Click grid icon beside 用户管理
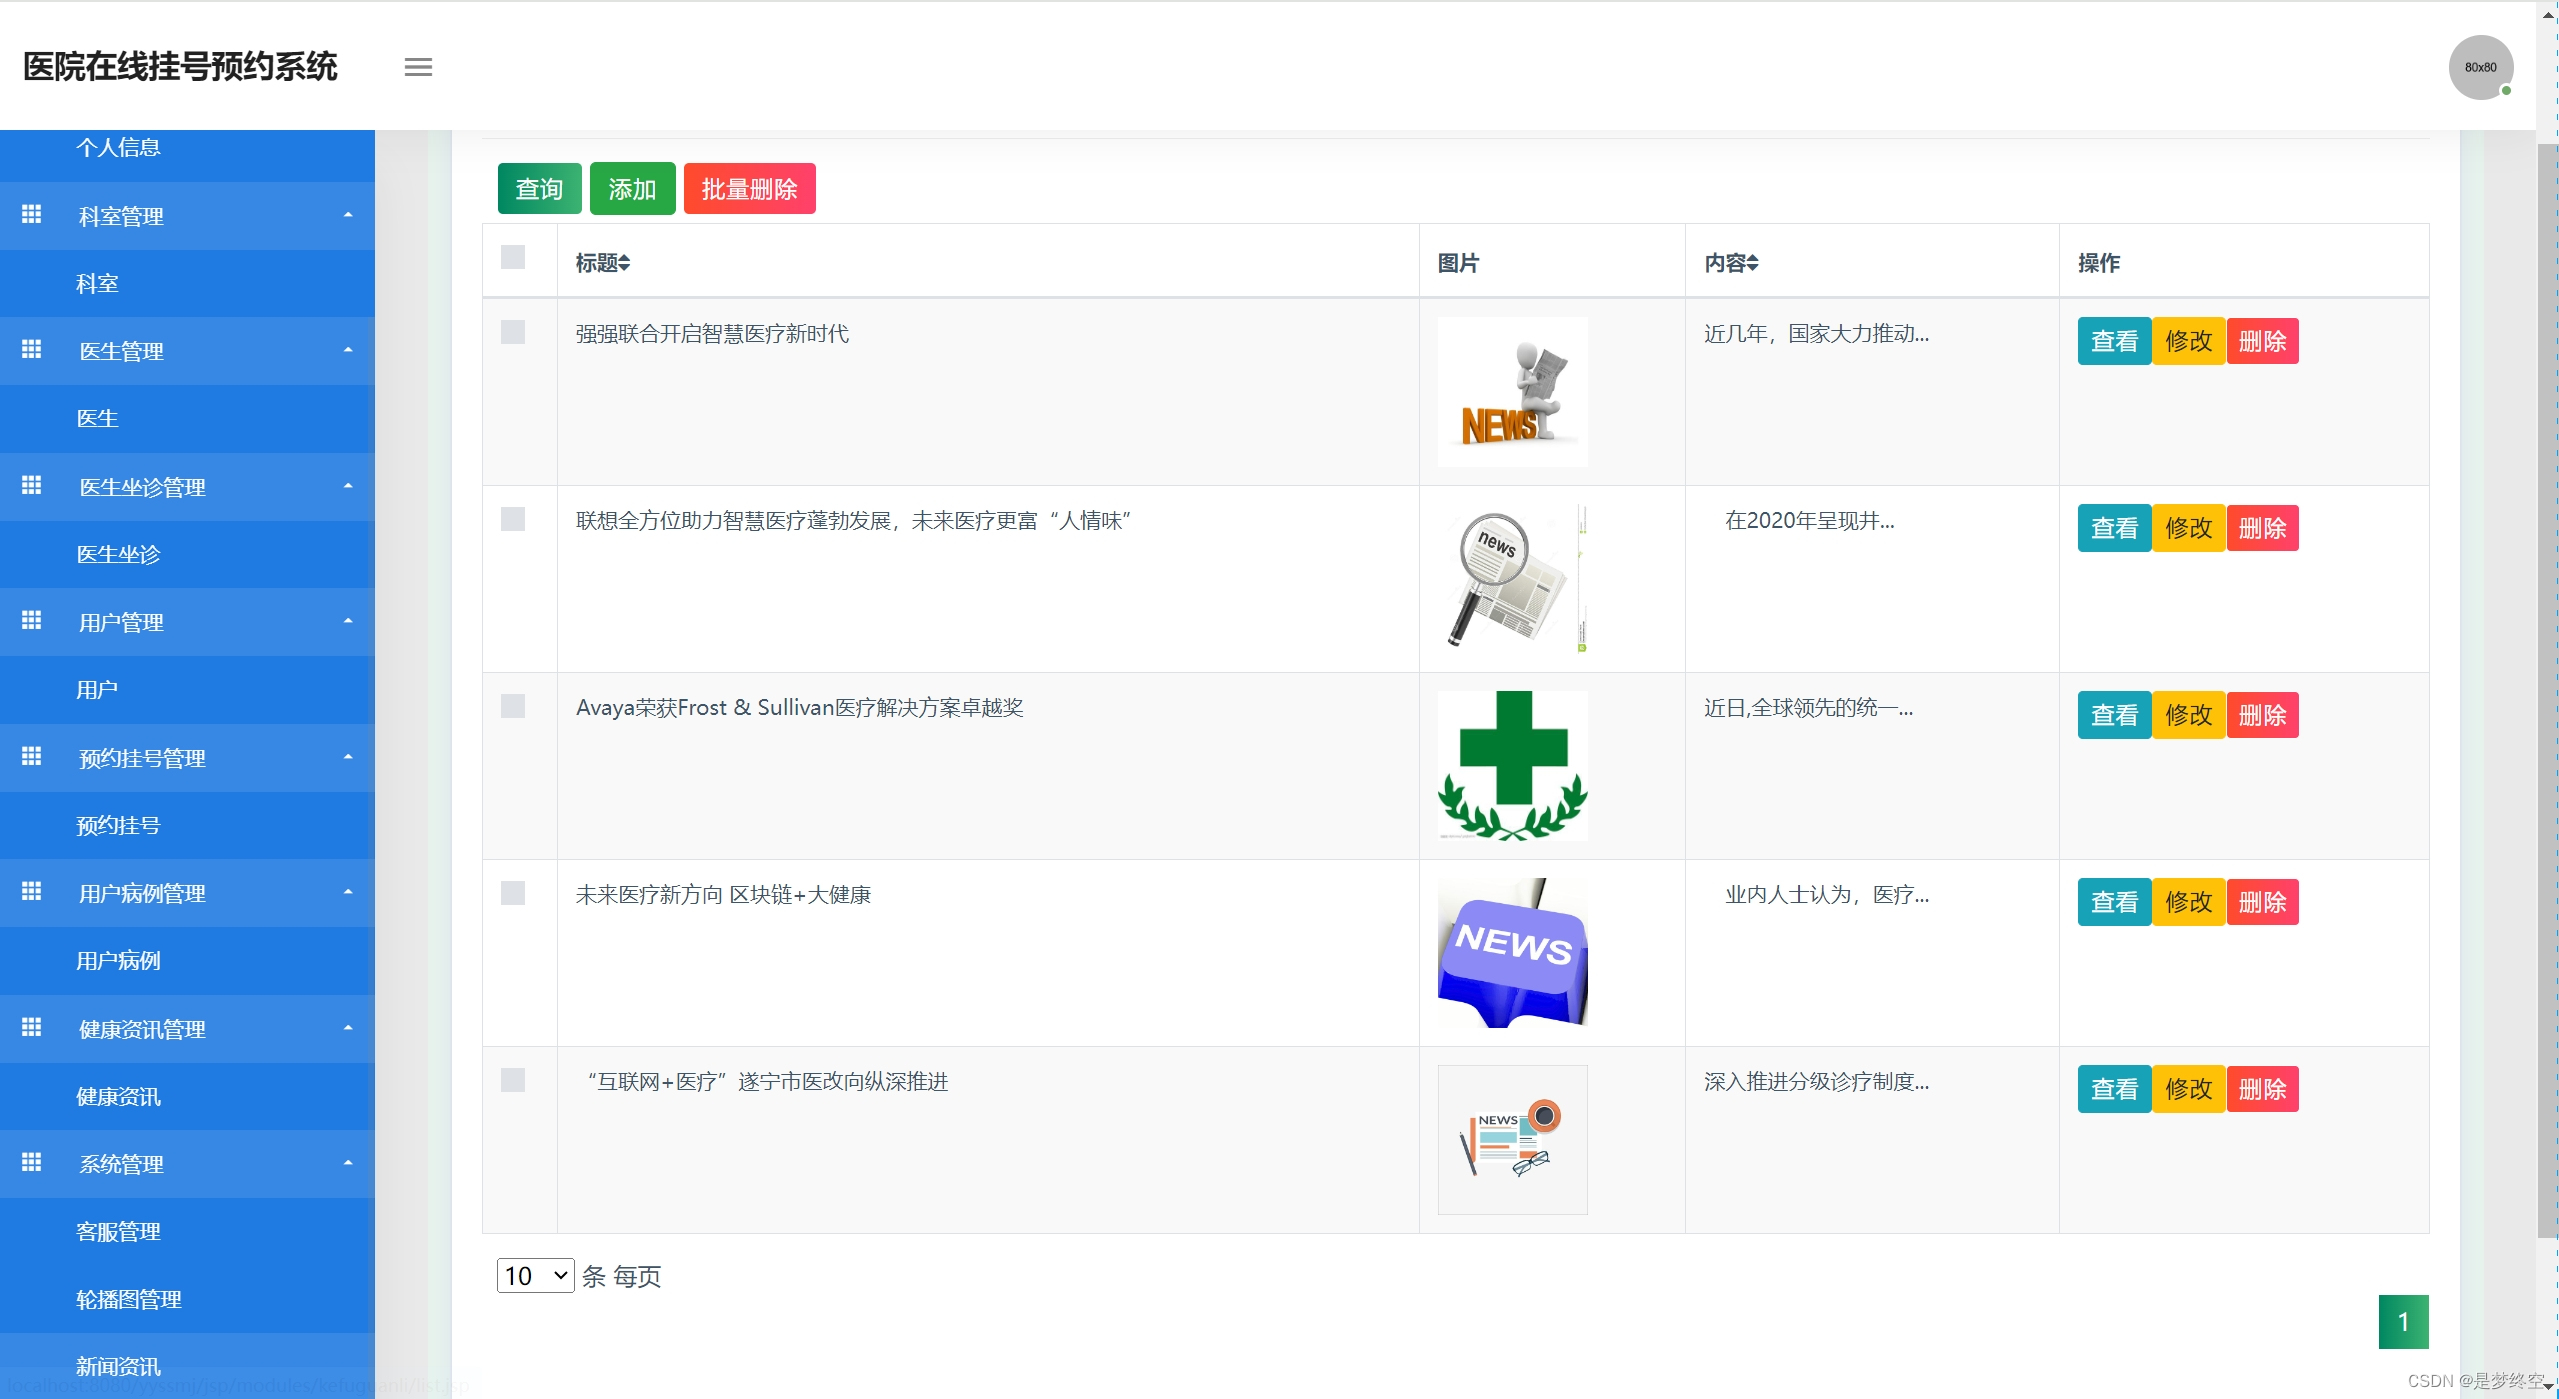2559x1399 pixels. [32, 620]
